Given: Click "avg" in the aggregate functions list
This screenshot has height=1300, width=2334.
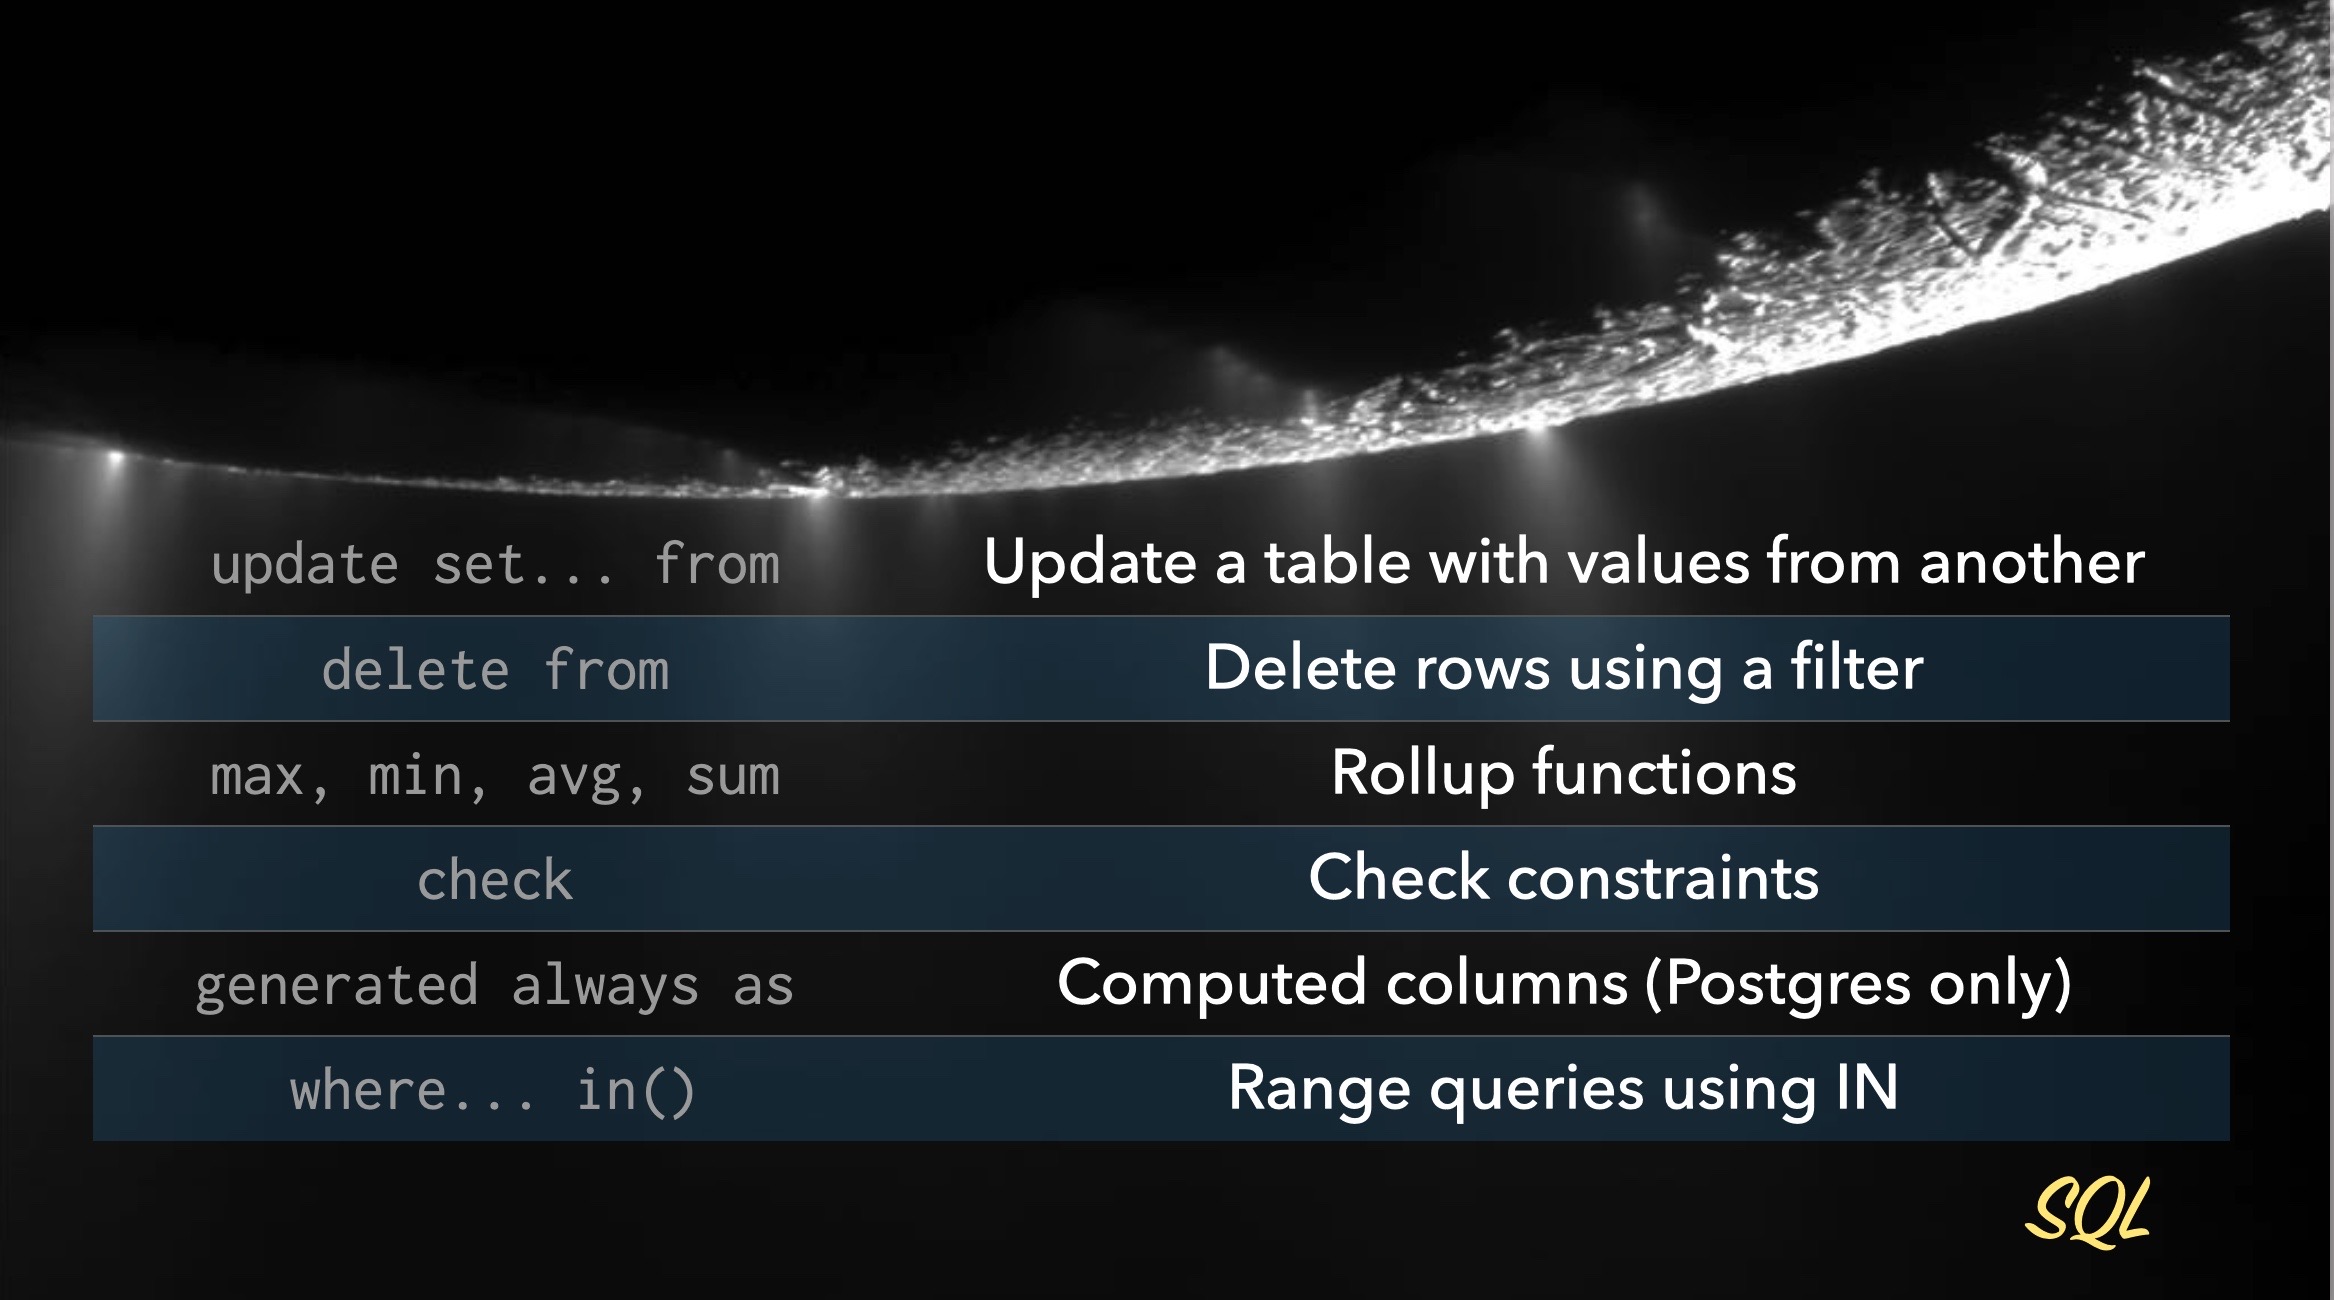Looking at the screenshot, I should [576, 778].
